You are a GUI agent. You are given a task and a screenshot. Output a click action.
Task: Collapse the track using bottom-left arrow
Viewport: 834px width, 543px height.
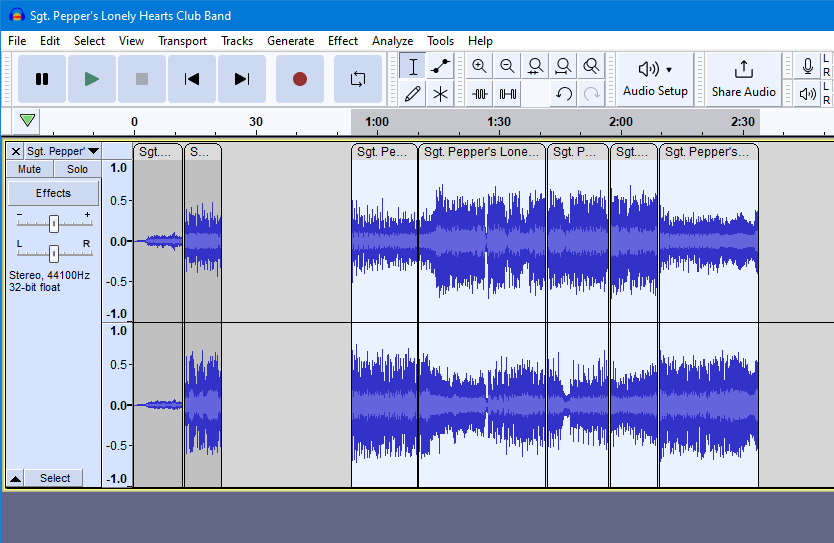coord(15,479)
